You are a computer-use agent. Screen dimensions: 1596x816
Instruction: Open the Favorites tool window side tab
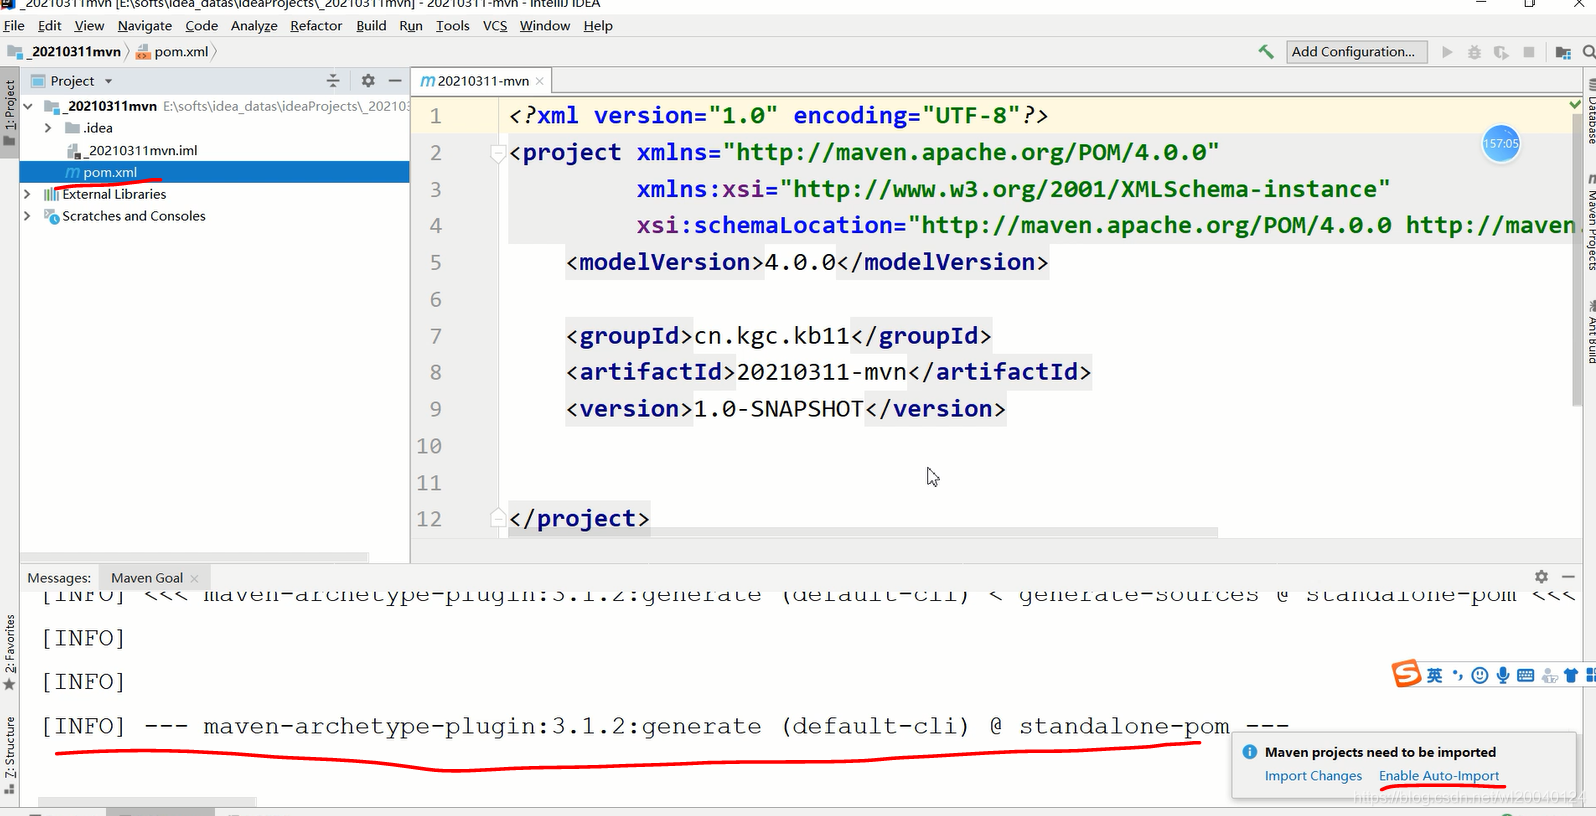point(10,652)
